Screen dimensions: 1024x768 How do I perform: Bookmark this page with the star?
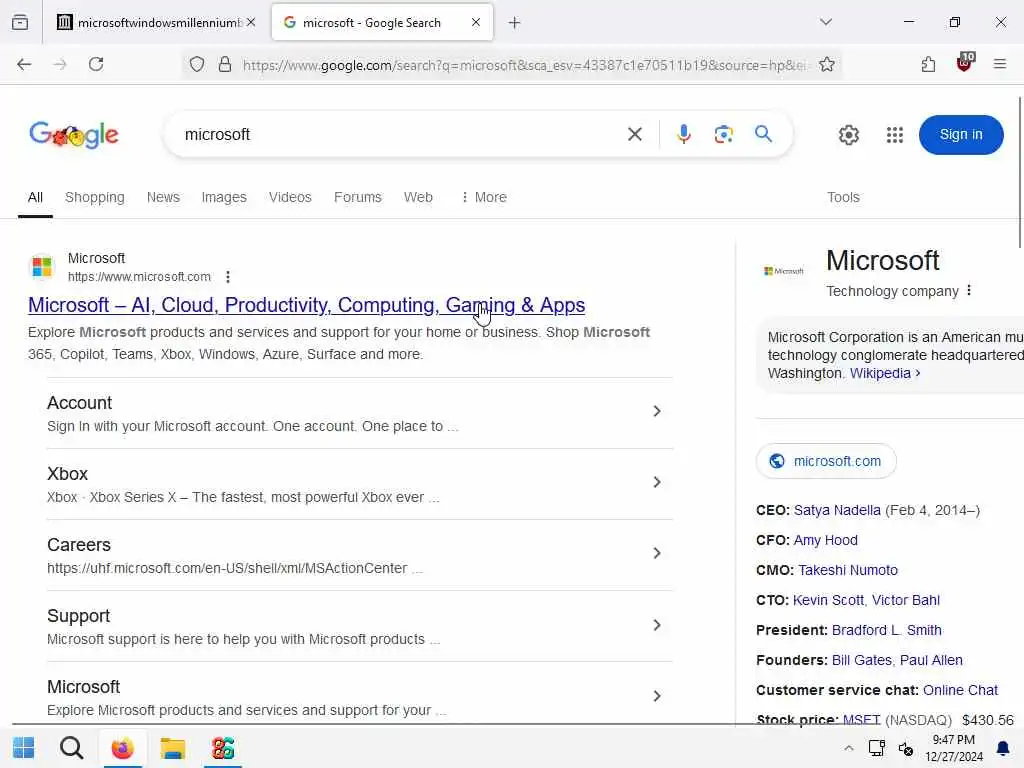pyautogui.click(x=827, y=64)
